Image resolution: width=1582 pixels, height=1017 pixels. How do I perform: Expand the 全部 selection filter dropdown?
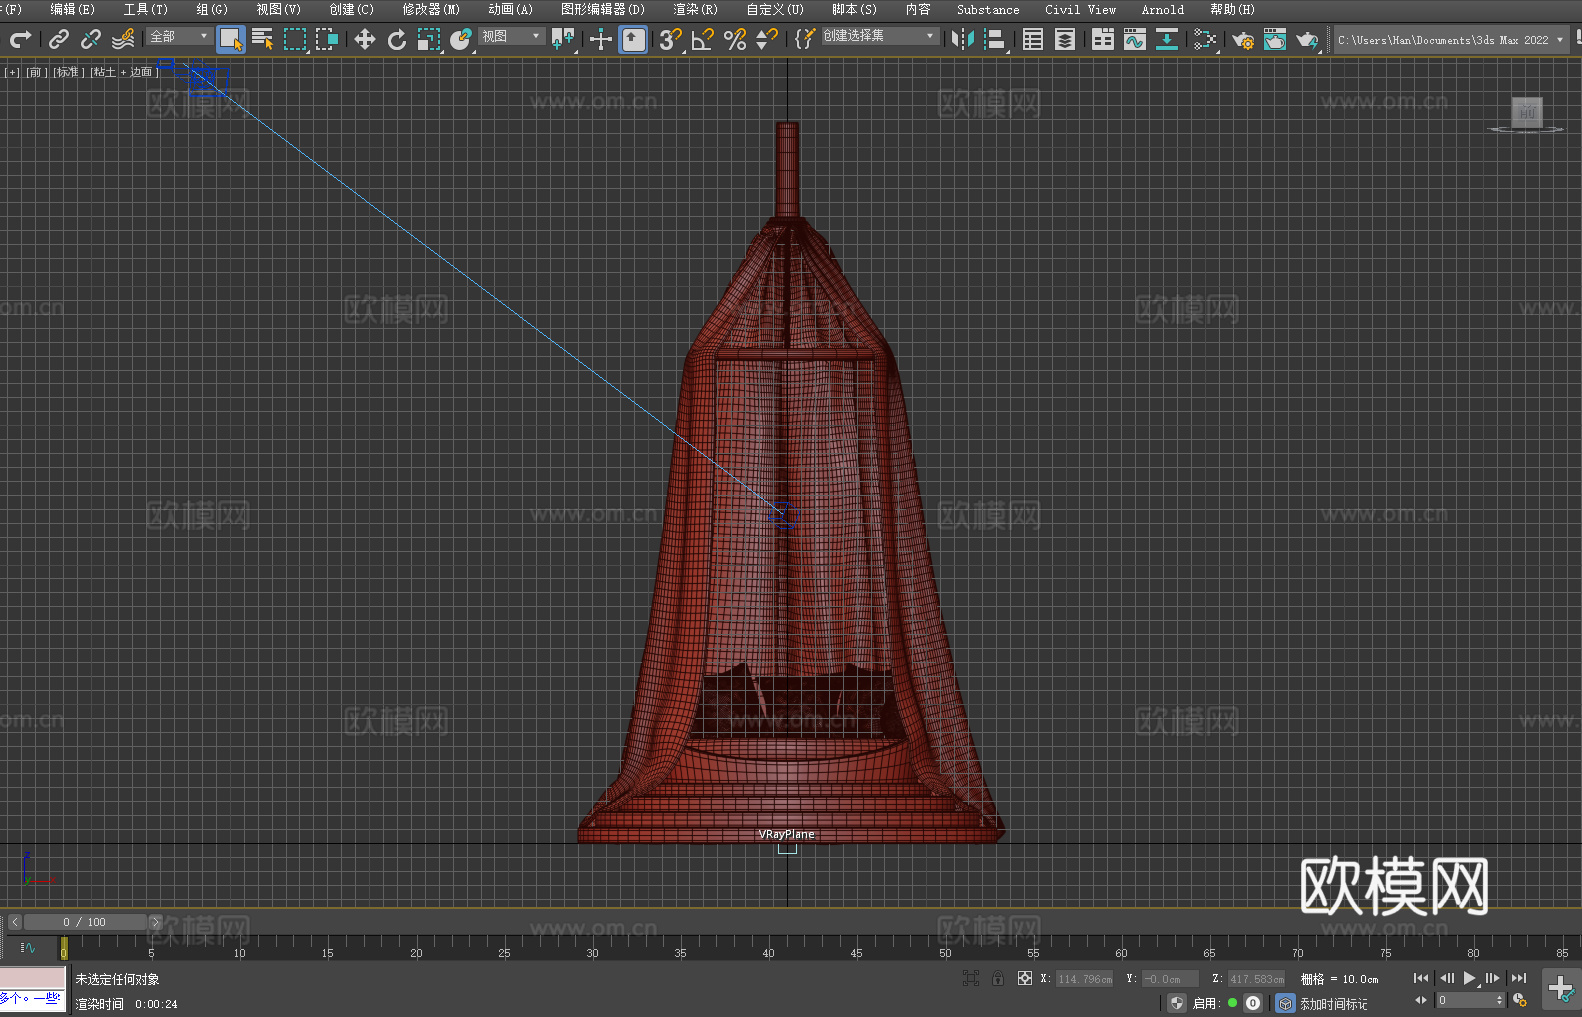[180, 36]
